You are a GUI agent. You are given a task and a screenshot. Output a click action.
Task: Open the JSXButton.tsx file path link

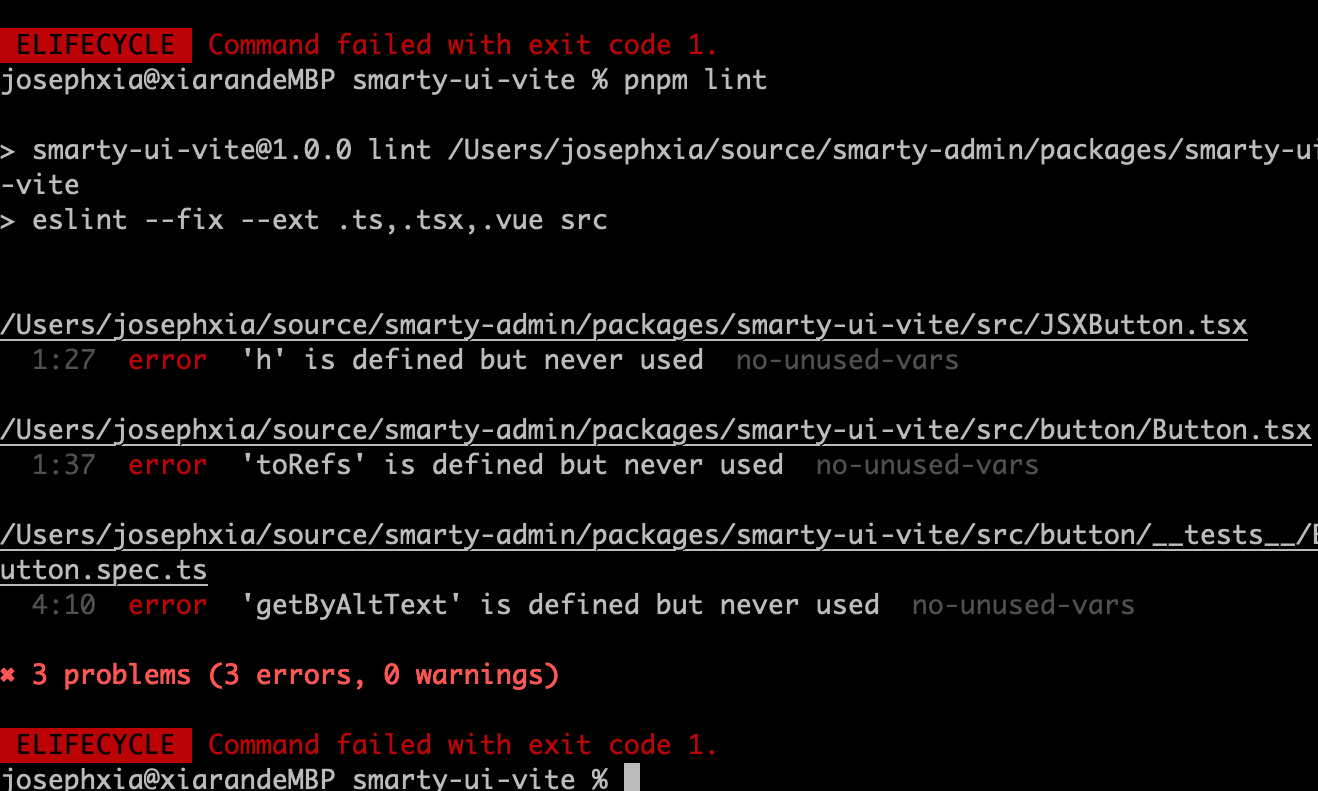[624, 325]
